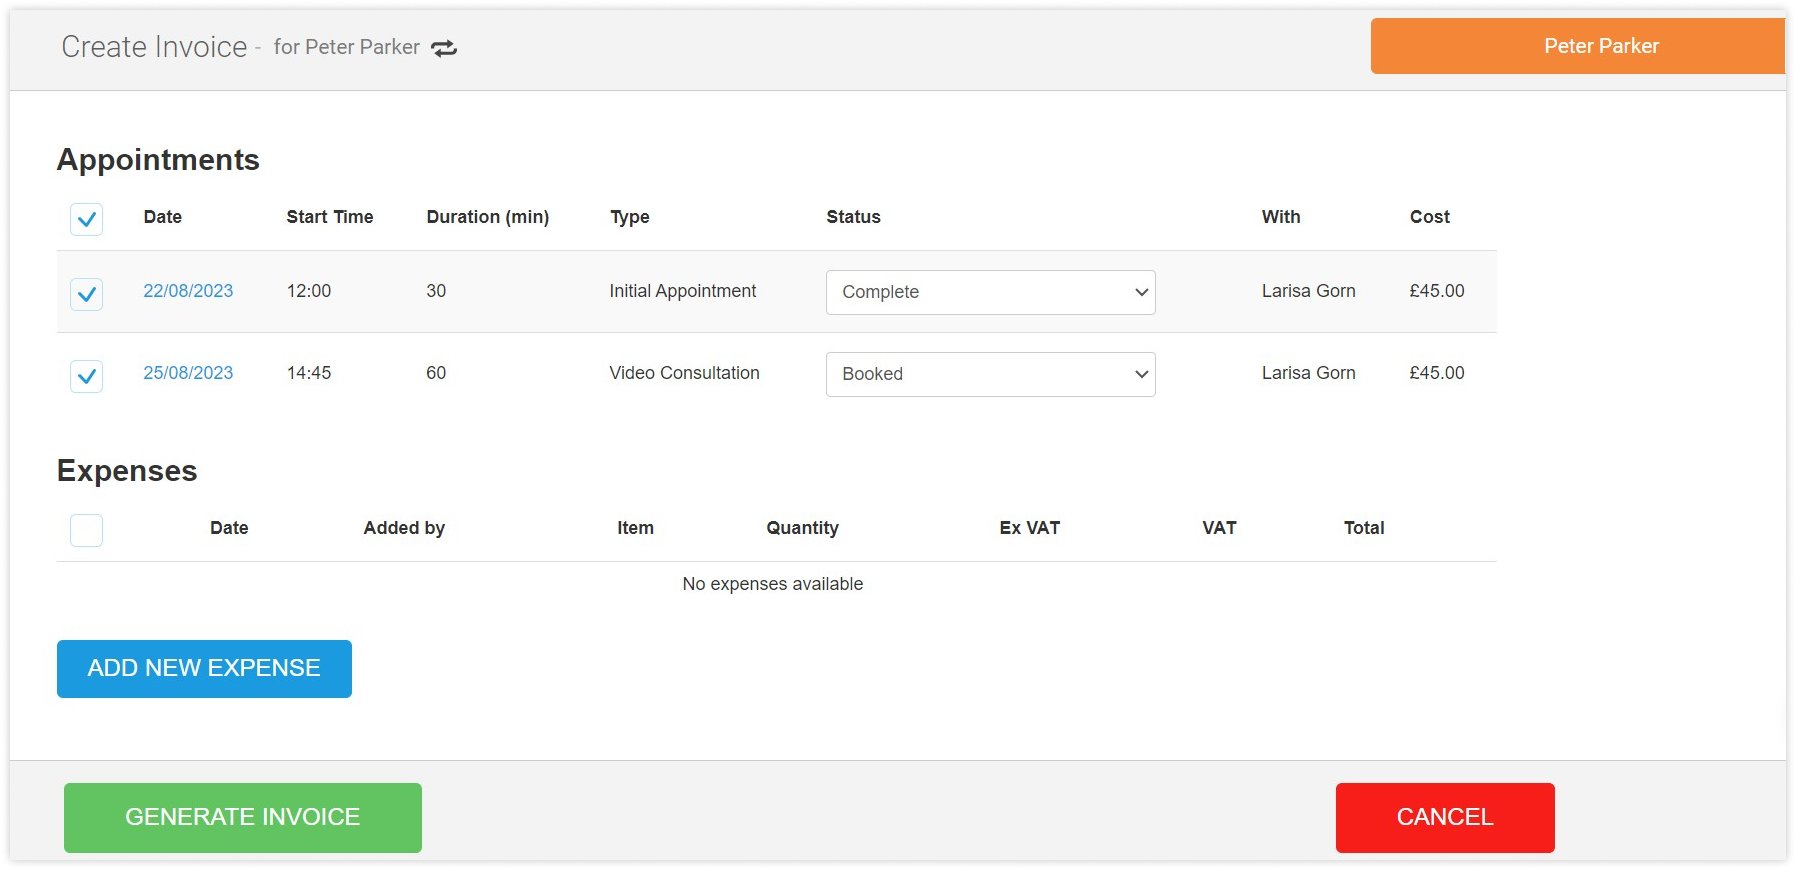Follow the 25/08/2023 appointment date link
The width and height of the screenshot is (1796, 870).
(x=188, y=373)
